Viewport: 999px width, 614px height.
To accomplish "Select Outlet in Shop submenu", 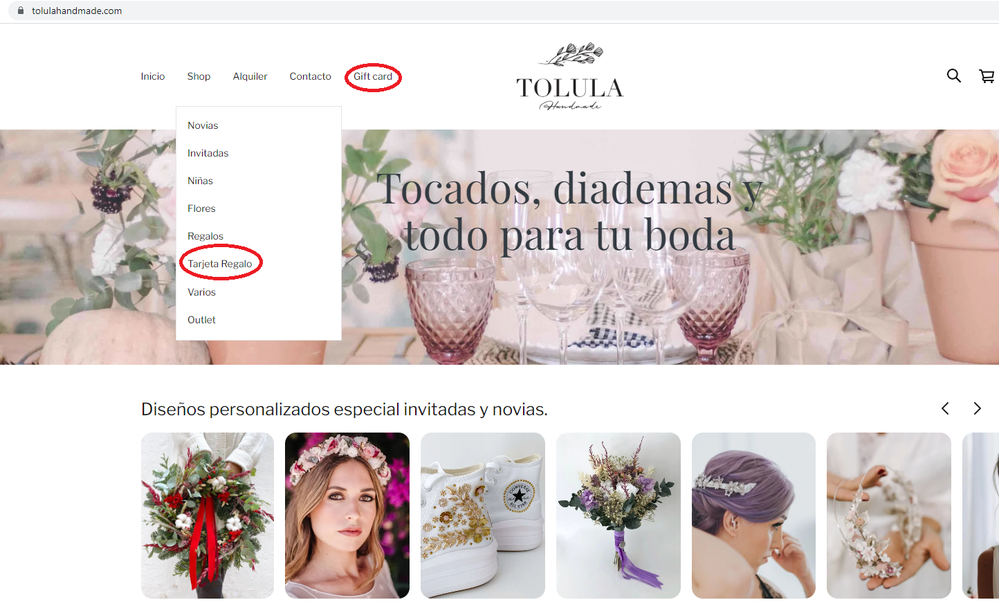I will (x=201, y=320).
